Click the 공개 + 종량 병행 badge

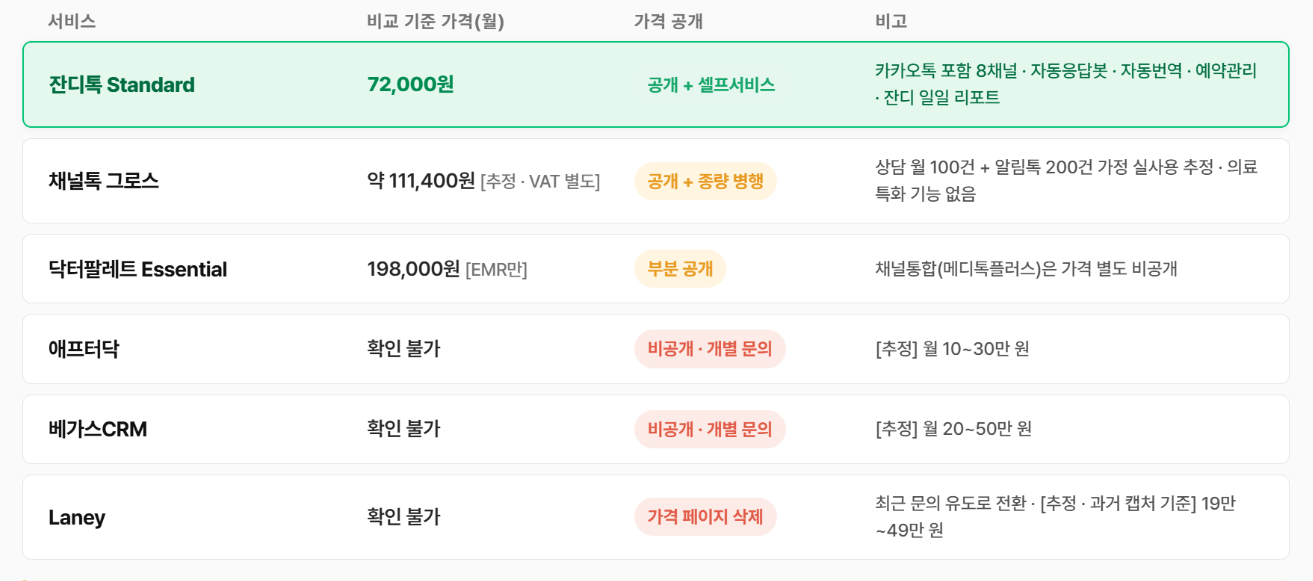coord(705,181)
